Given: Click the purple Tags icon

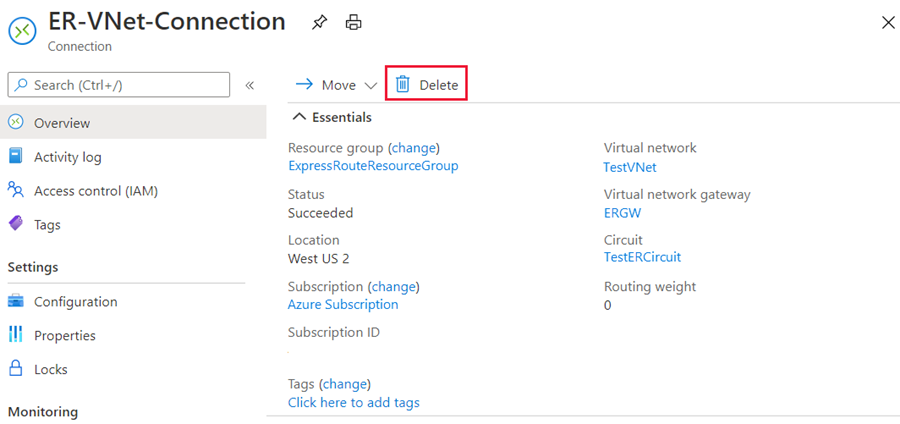Looking at the screenshot, I should pos(15,224).
